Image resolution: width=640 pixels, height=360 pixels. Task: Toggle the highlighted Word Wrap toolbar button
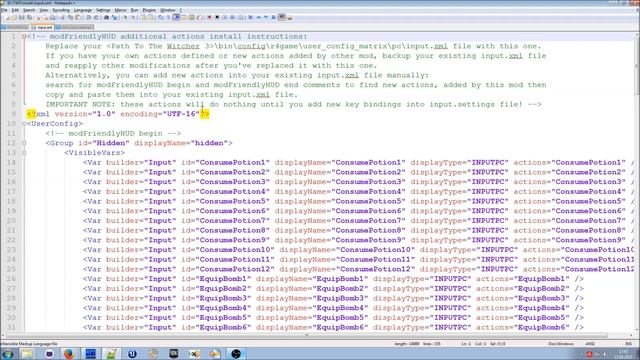coord(176,18)
